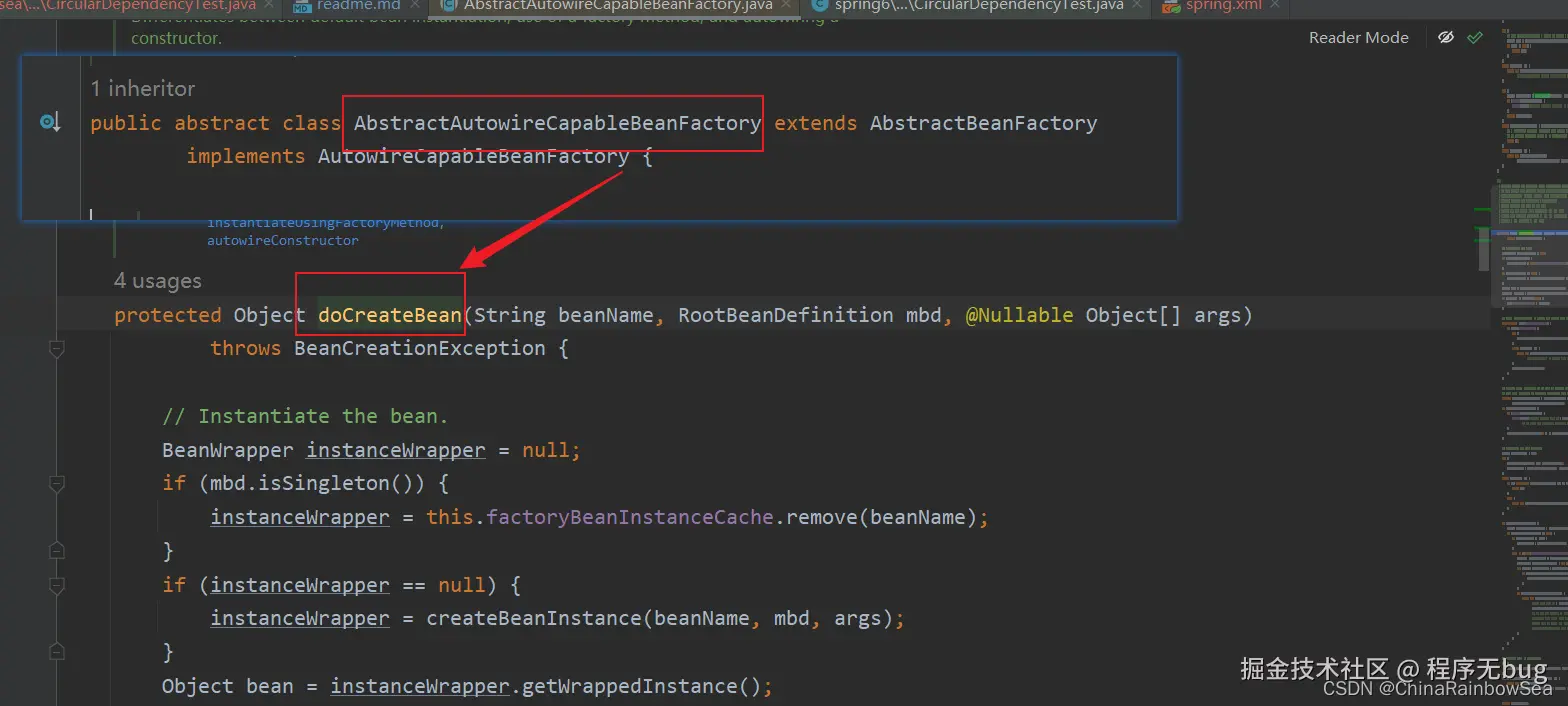Collapse the fold at 'if (mbd.isSingleton())'
Image resolution: width=1568 pixels, height=706 pixels.
56,484
